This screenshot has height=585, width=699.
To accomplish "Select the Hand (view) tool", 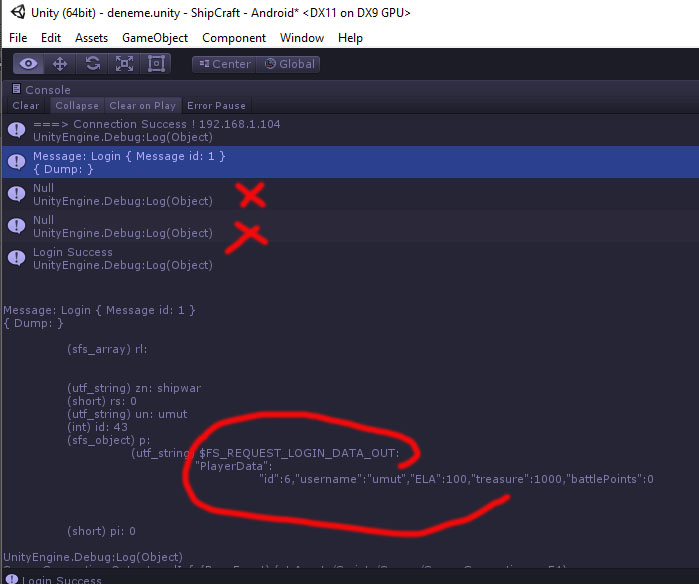I will 28,64.
